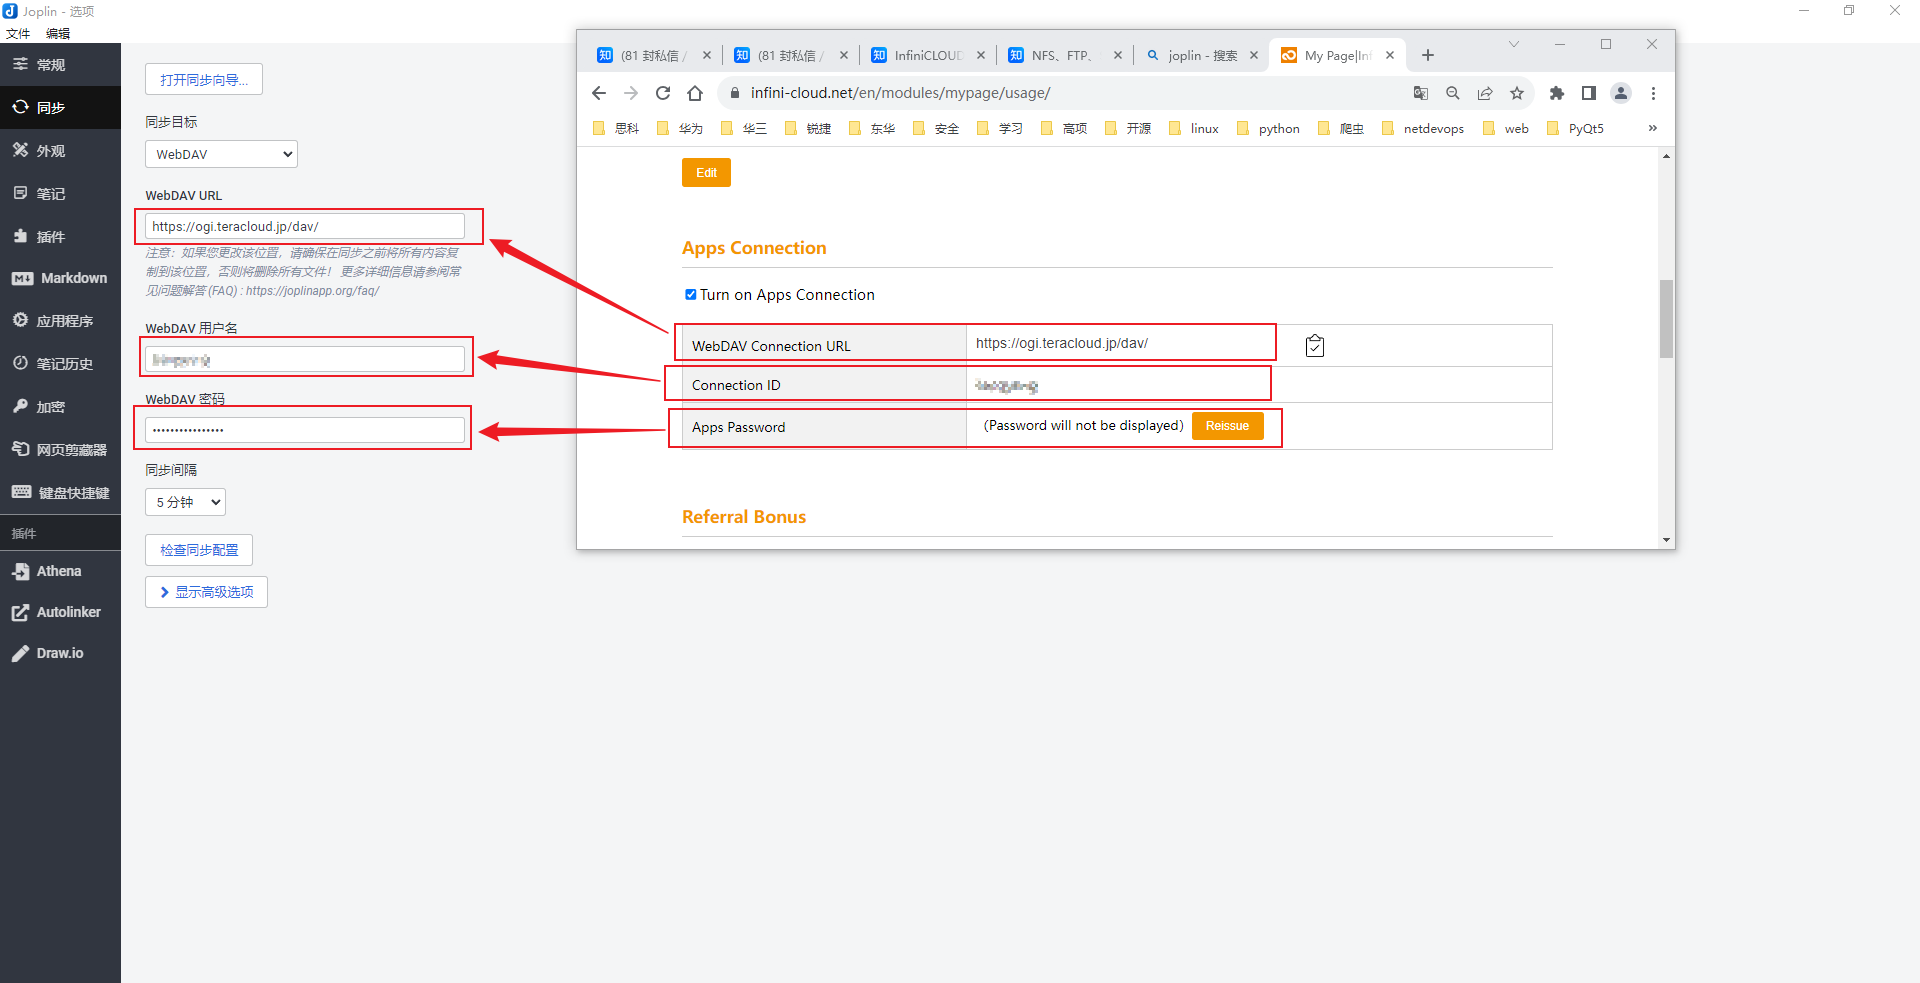Toggle the Turn on Apps Connection checkbox
This screenshot has height=983, width=1920.
(x=690, y=295)
